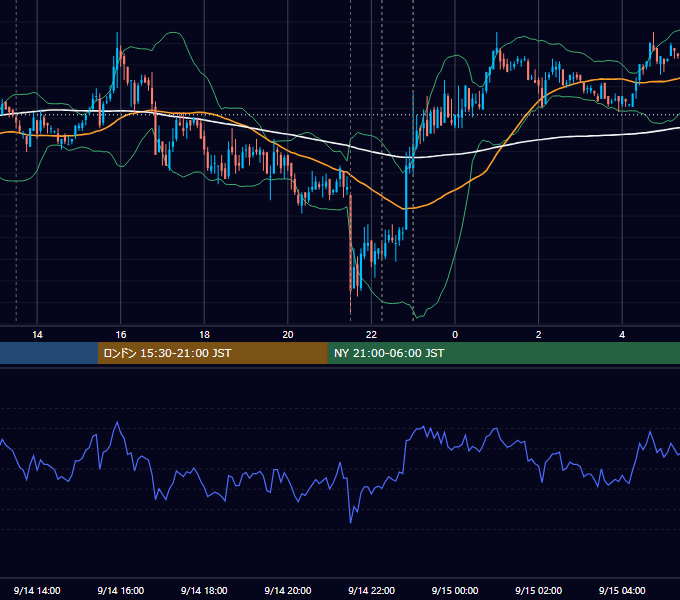680x600 pixels.
Task: Click the hour label 0 on the price chart axis
Action: click(x=455, y=335)
